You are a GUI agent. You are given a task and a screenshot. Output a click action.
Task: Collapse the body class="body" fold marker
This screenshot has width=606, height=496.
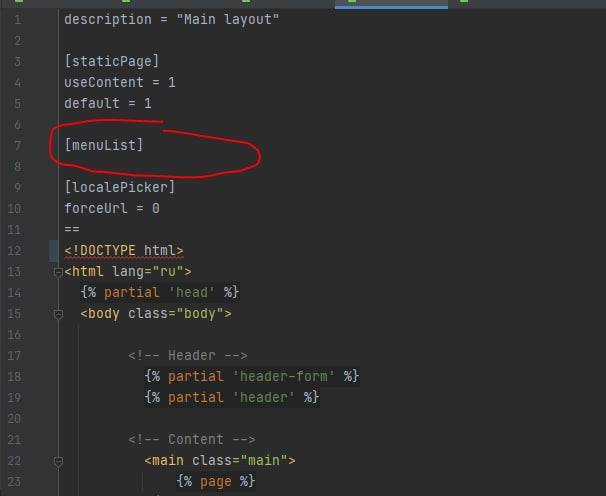[58, 314]
